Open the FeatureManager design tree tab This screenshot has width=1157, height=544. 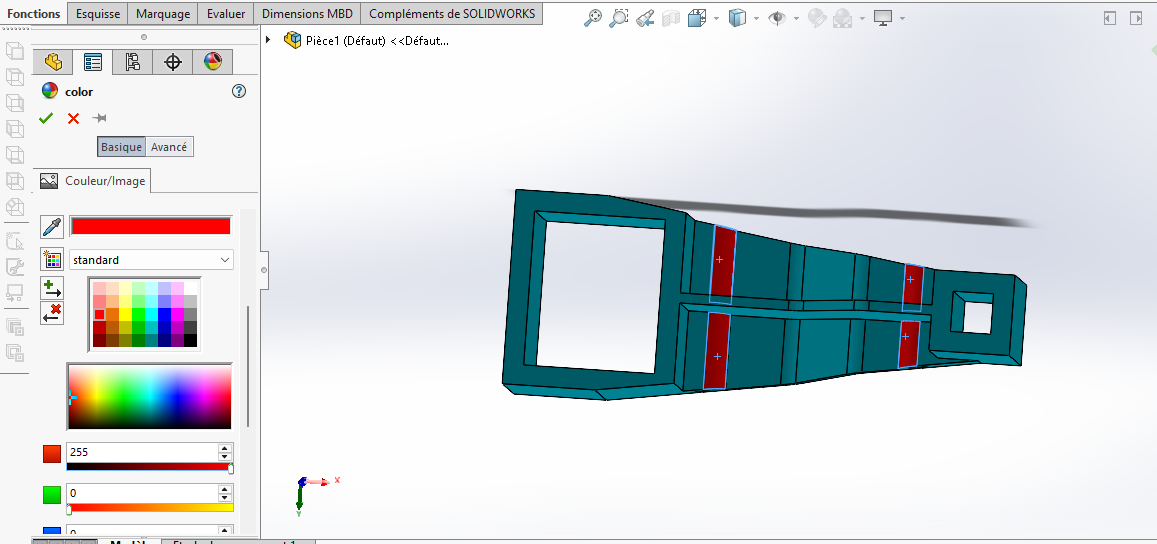(x=53, y=62)
